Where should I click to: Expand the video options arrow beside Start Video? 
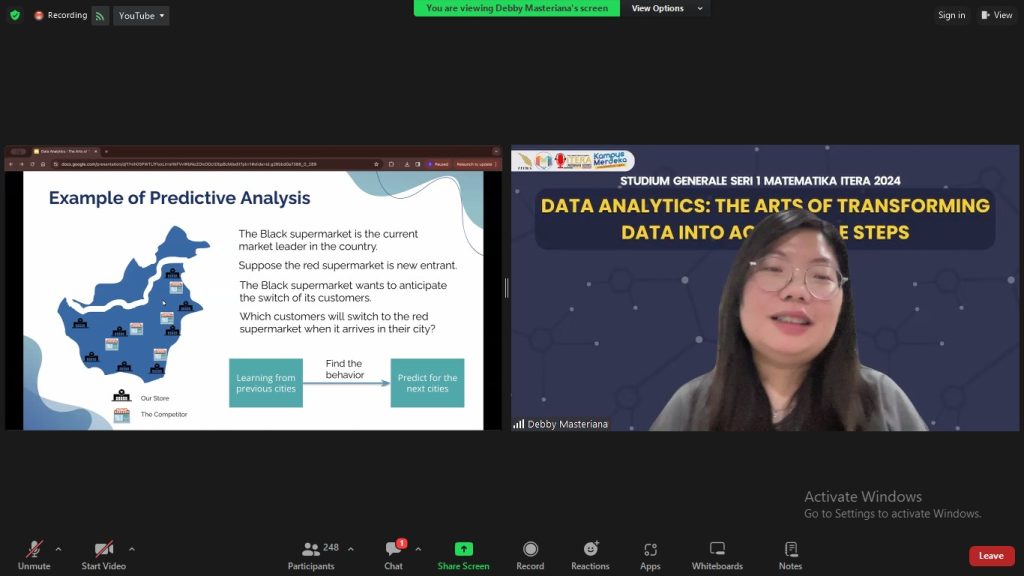pyautogui.click(x=131, y=549)
